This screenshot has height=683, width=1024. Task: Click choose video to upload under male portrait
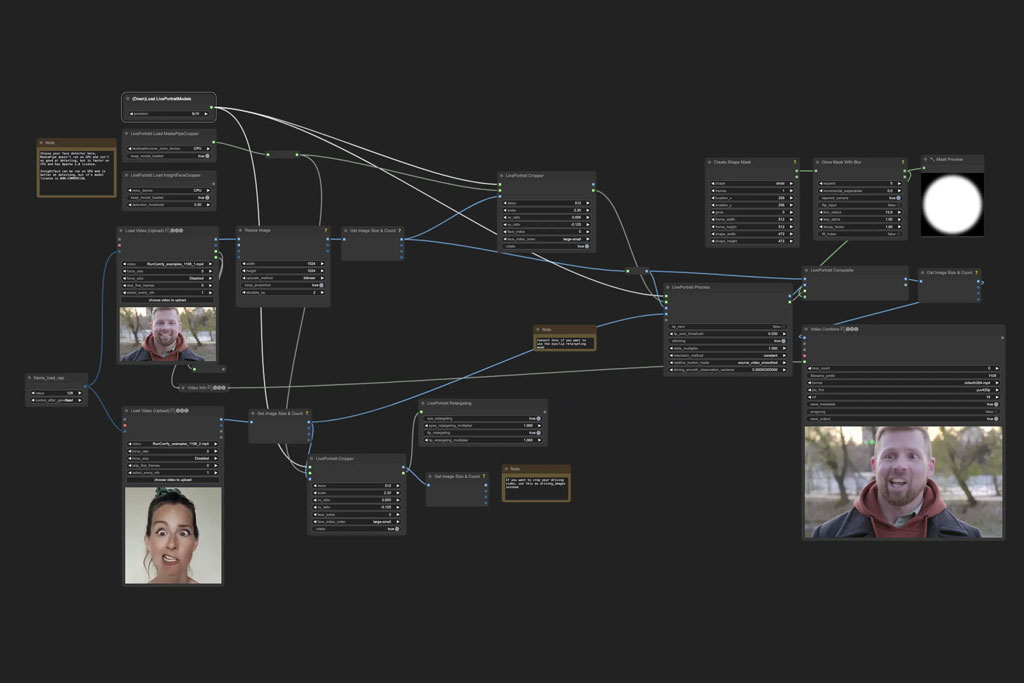point(170,300)
